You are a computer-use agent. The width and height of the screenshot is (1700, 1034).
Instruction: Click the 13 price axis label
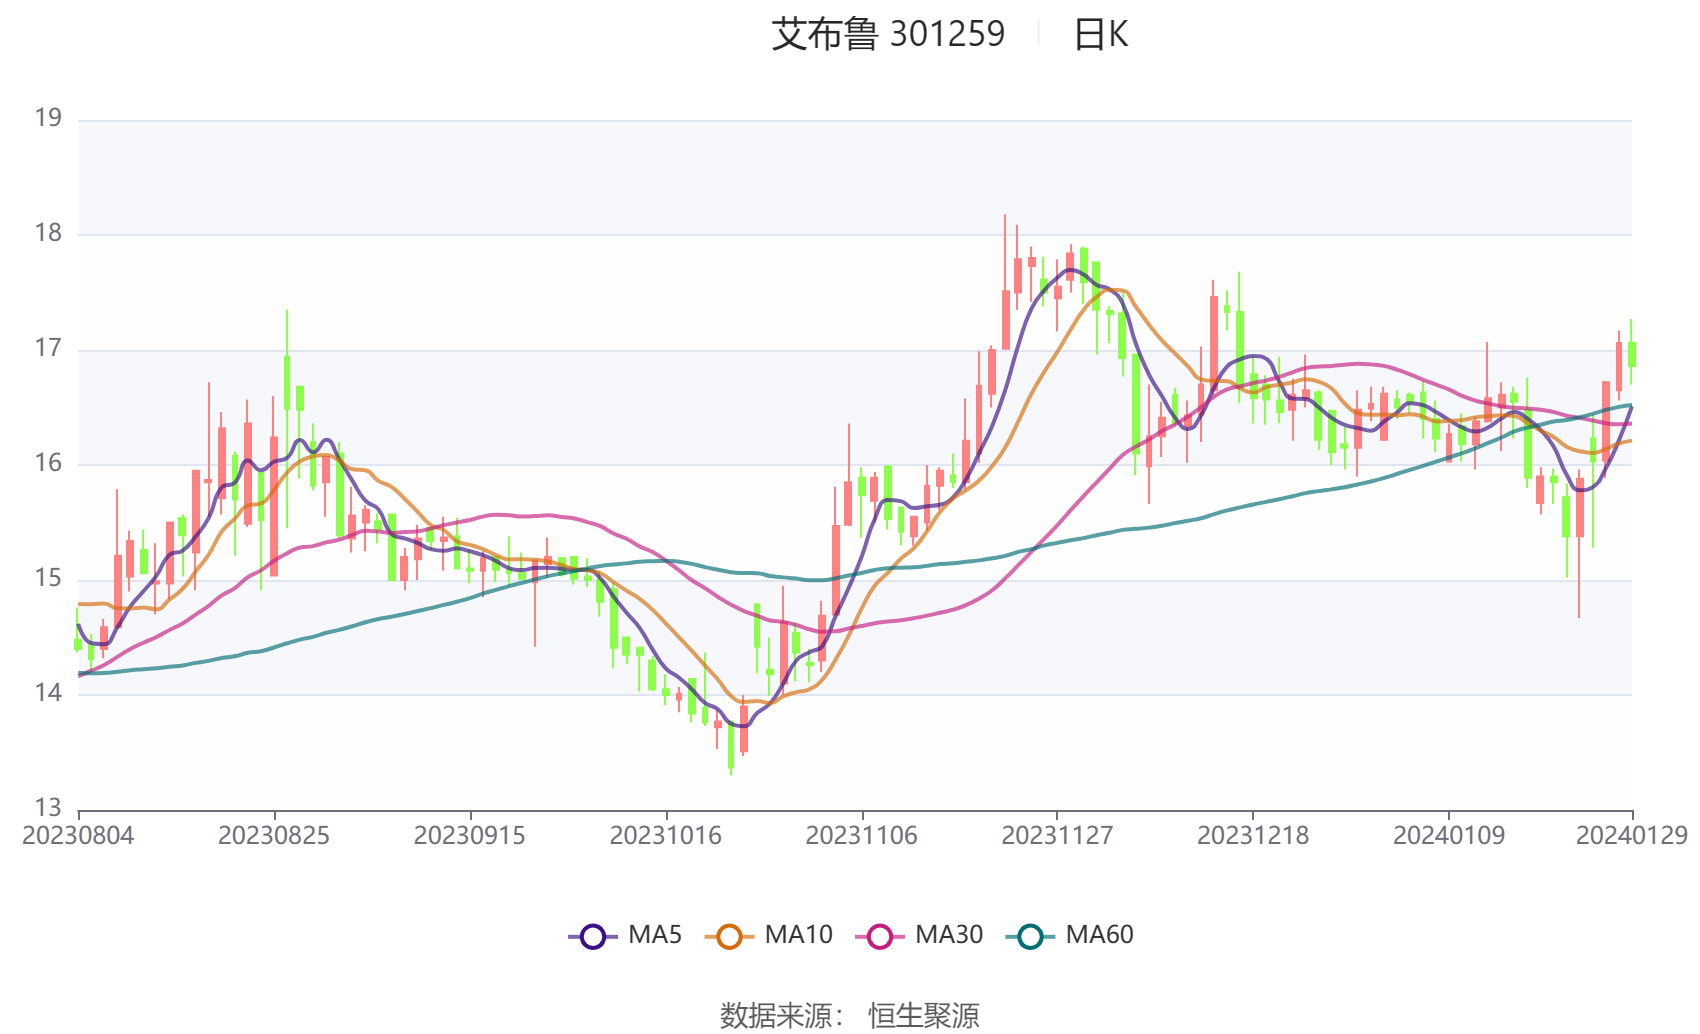pos(48,808)
